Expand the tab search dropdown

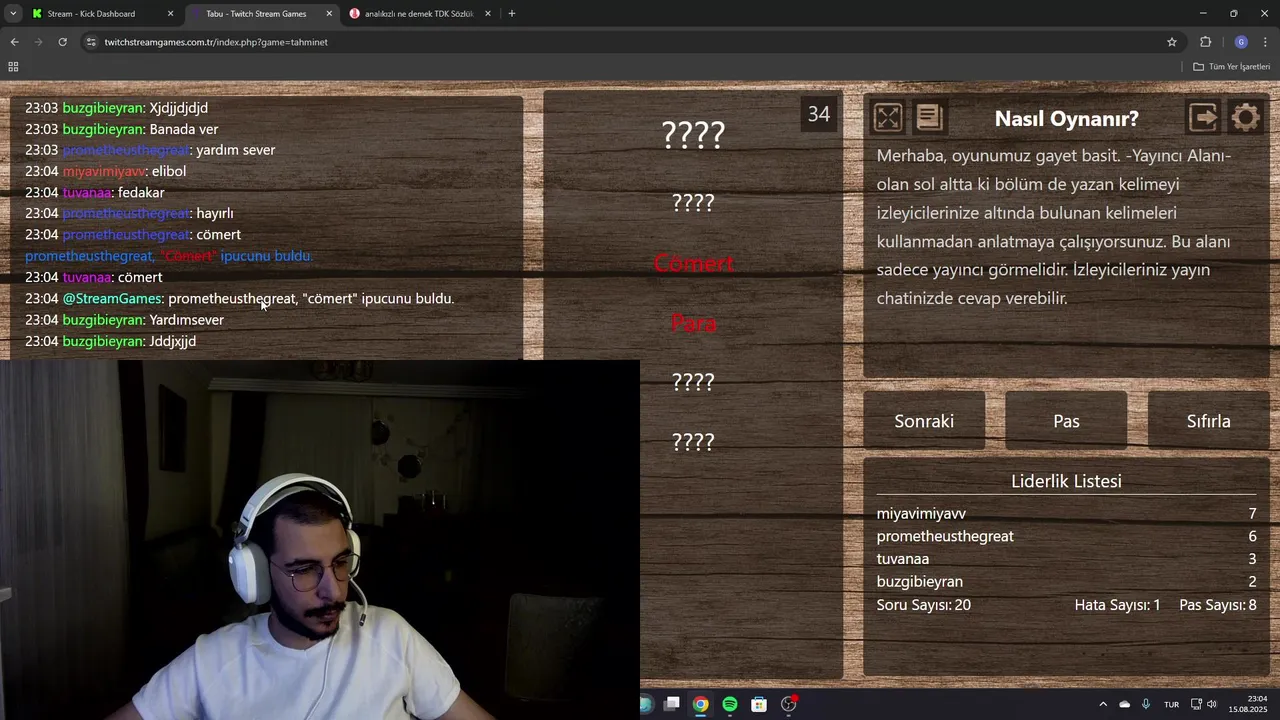(13, 14)
